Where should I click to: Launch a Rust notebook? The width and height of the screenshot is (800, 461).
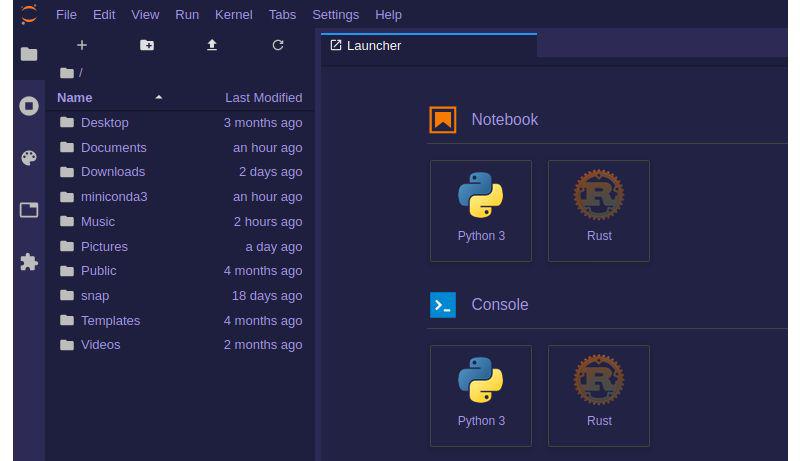(x=598, y=211)
